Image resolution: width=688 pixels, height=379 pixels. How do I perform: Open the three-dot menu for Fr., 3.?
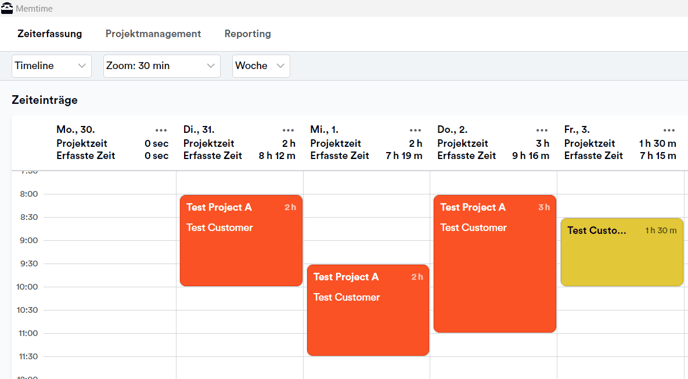[669, 130]
